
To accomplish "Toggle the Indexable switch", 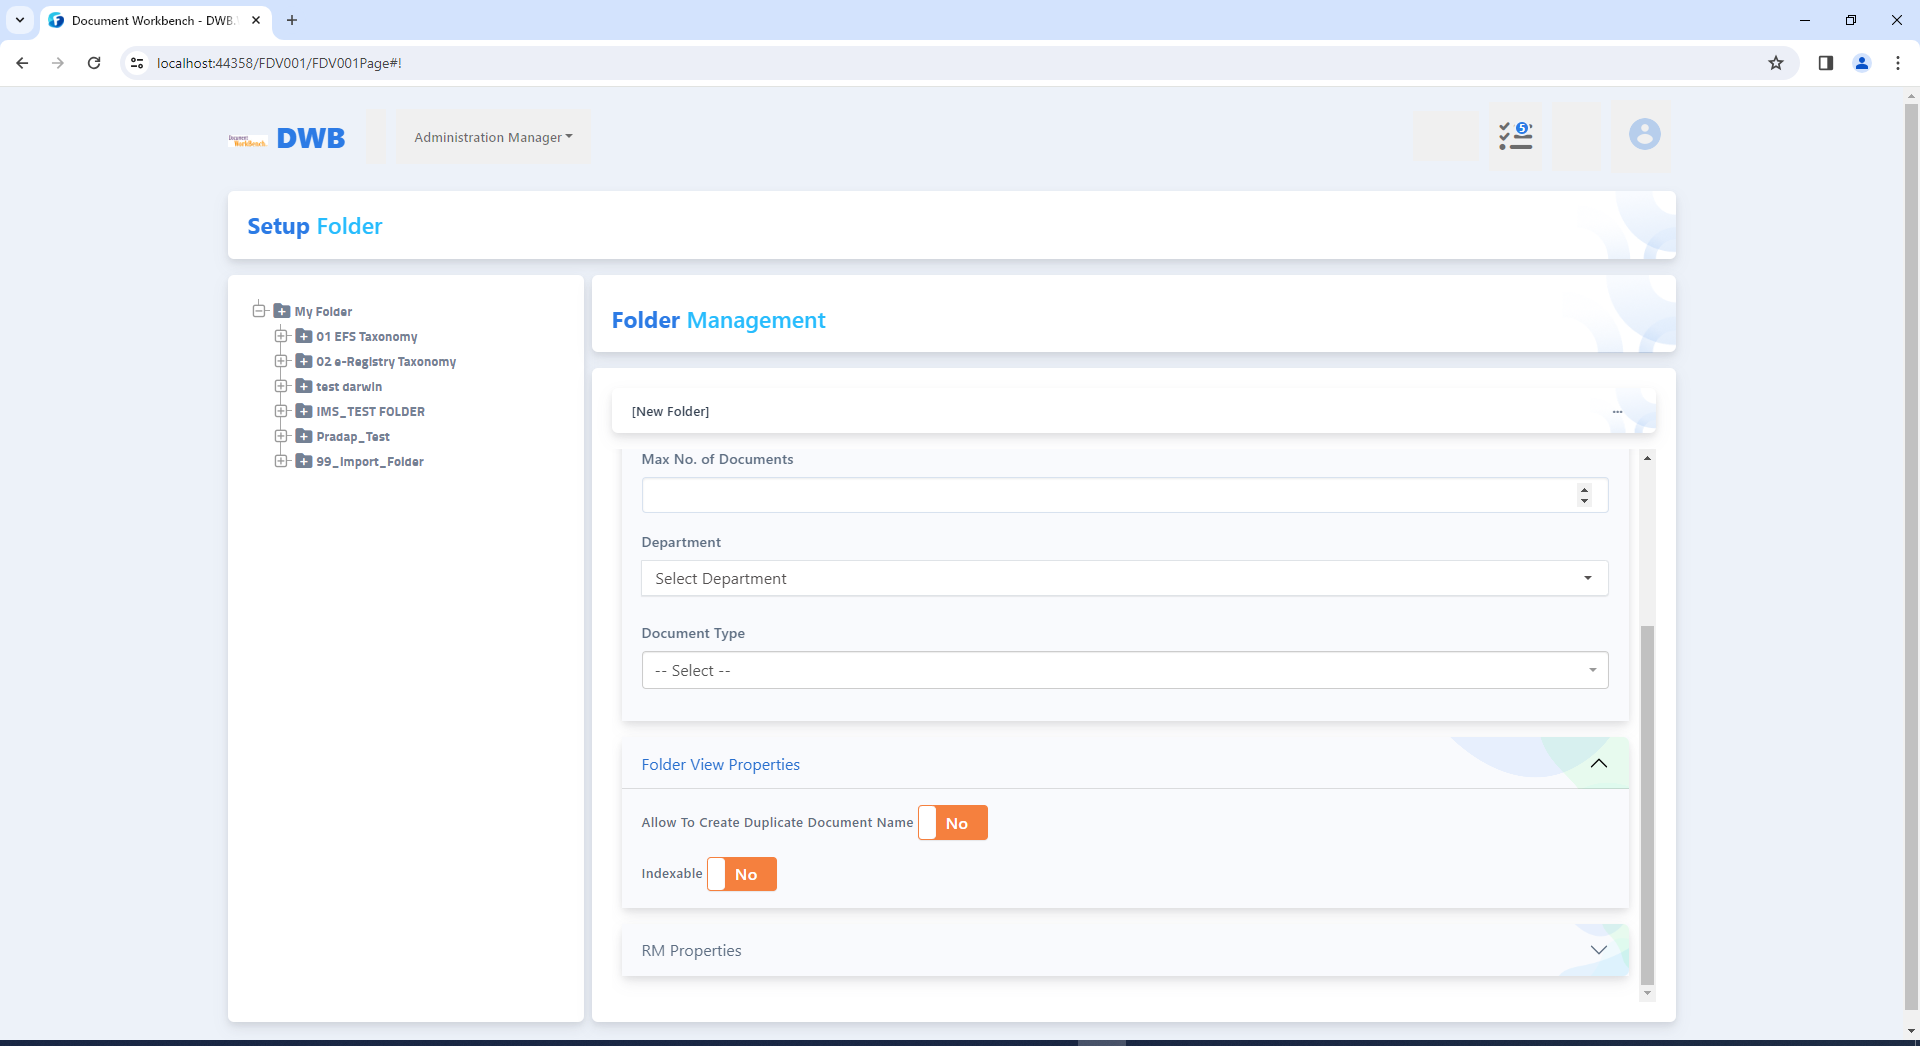I will 741,874.
